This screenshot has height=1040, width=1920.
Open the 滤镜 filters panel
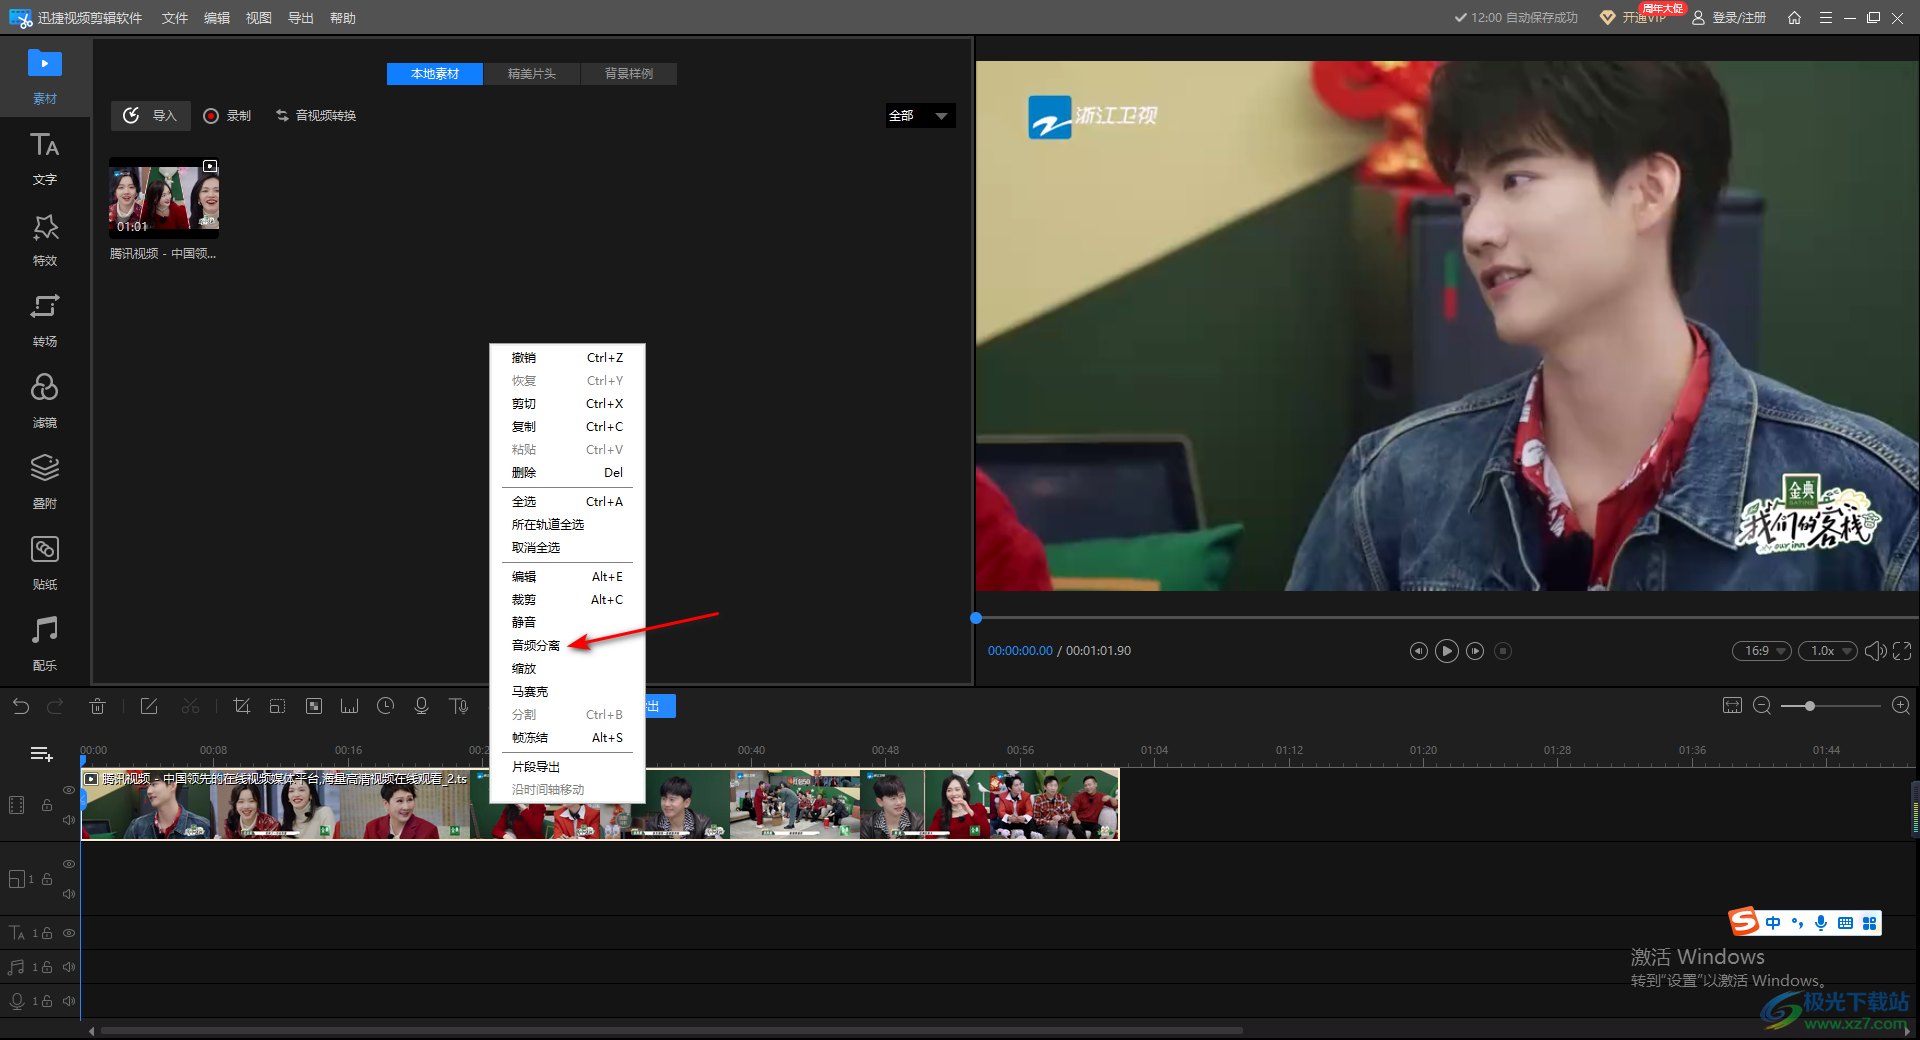coord(44,401)
